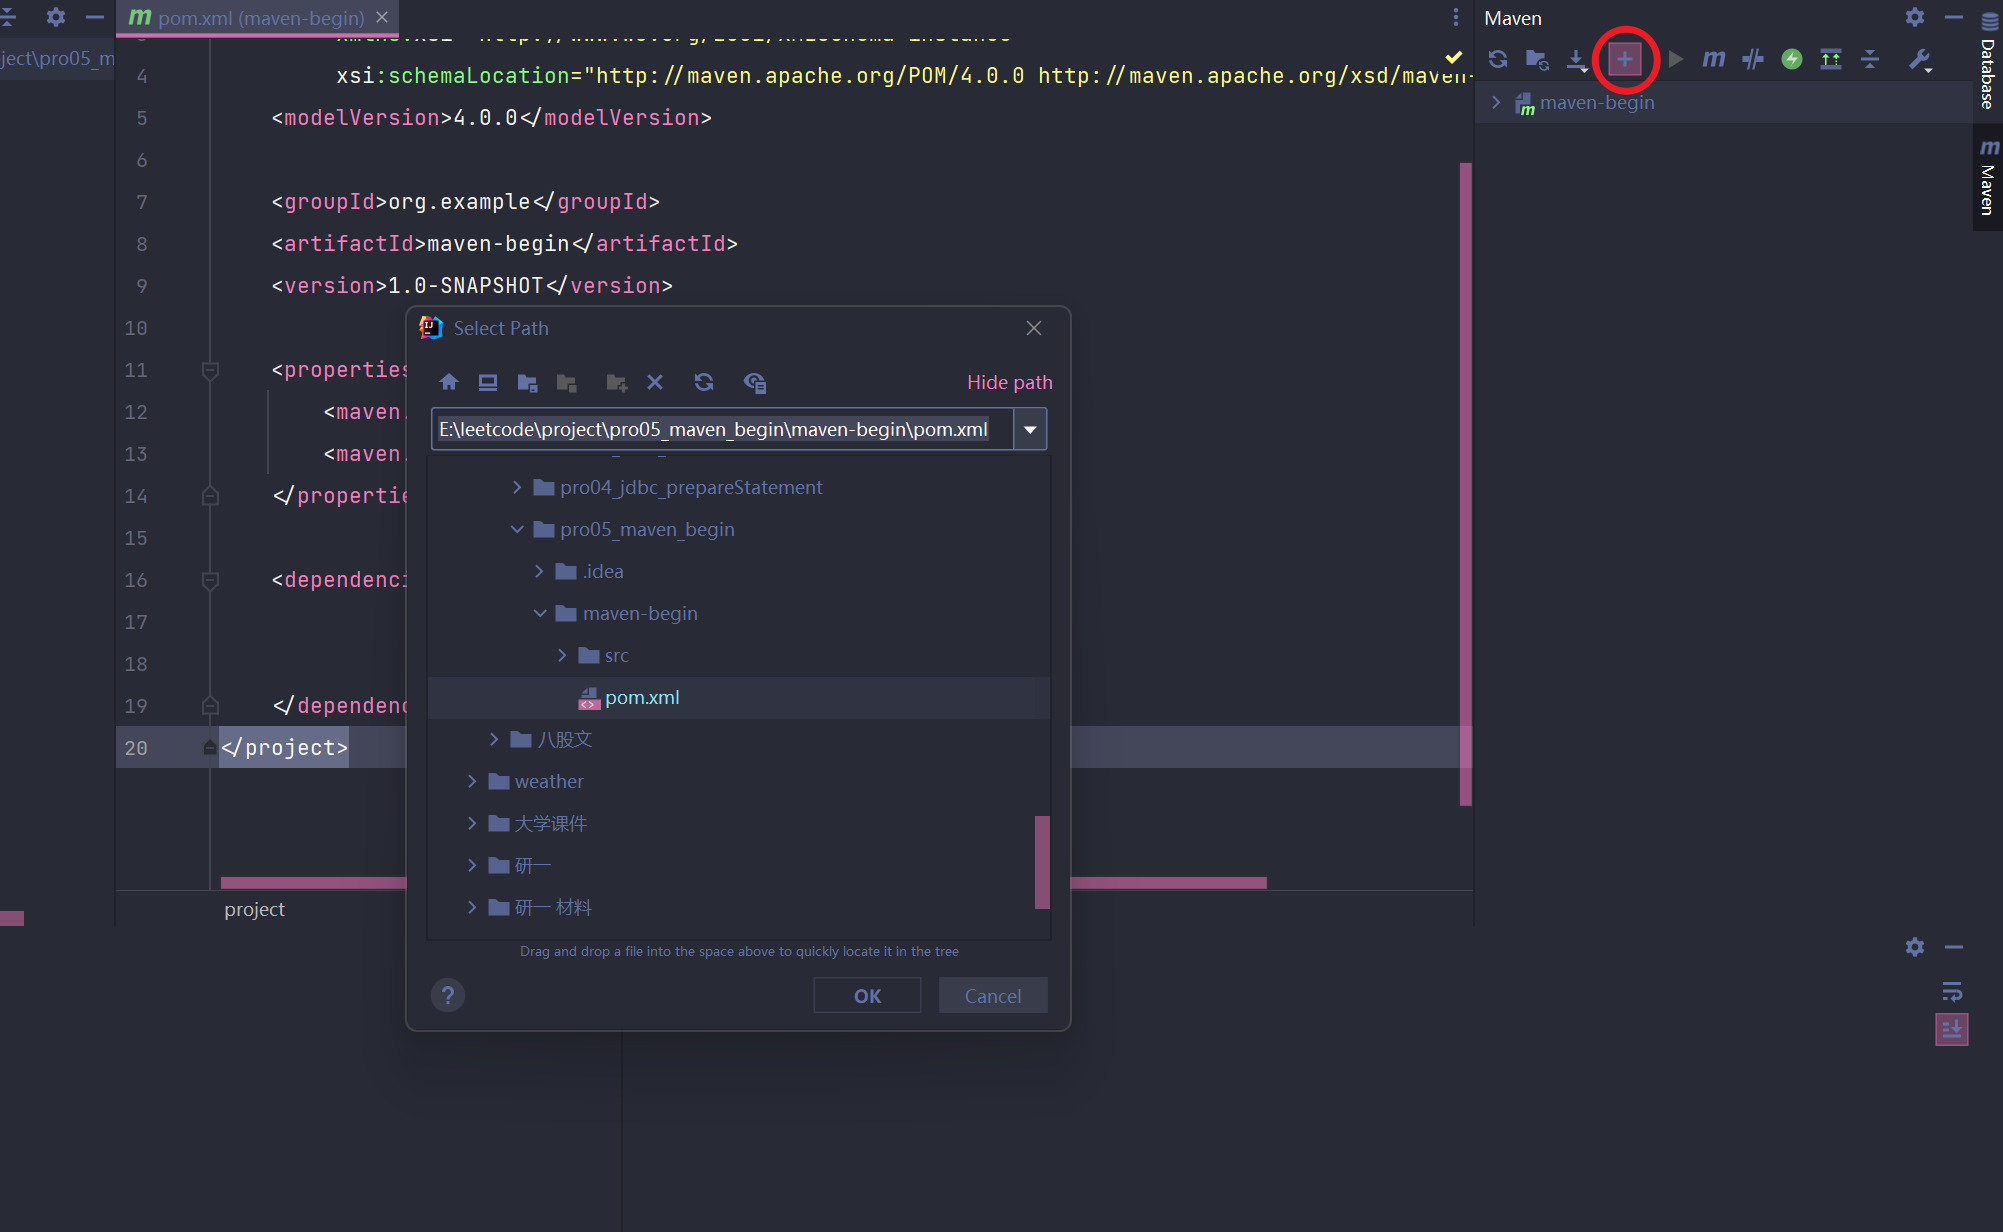The width and height of the screenshot is (2003, 1232).
Task: Click Cancel button in Select Path
Action: coord(993,995)
